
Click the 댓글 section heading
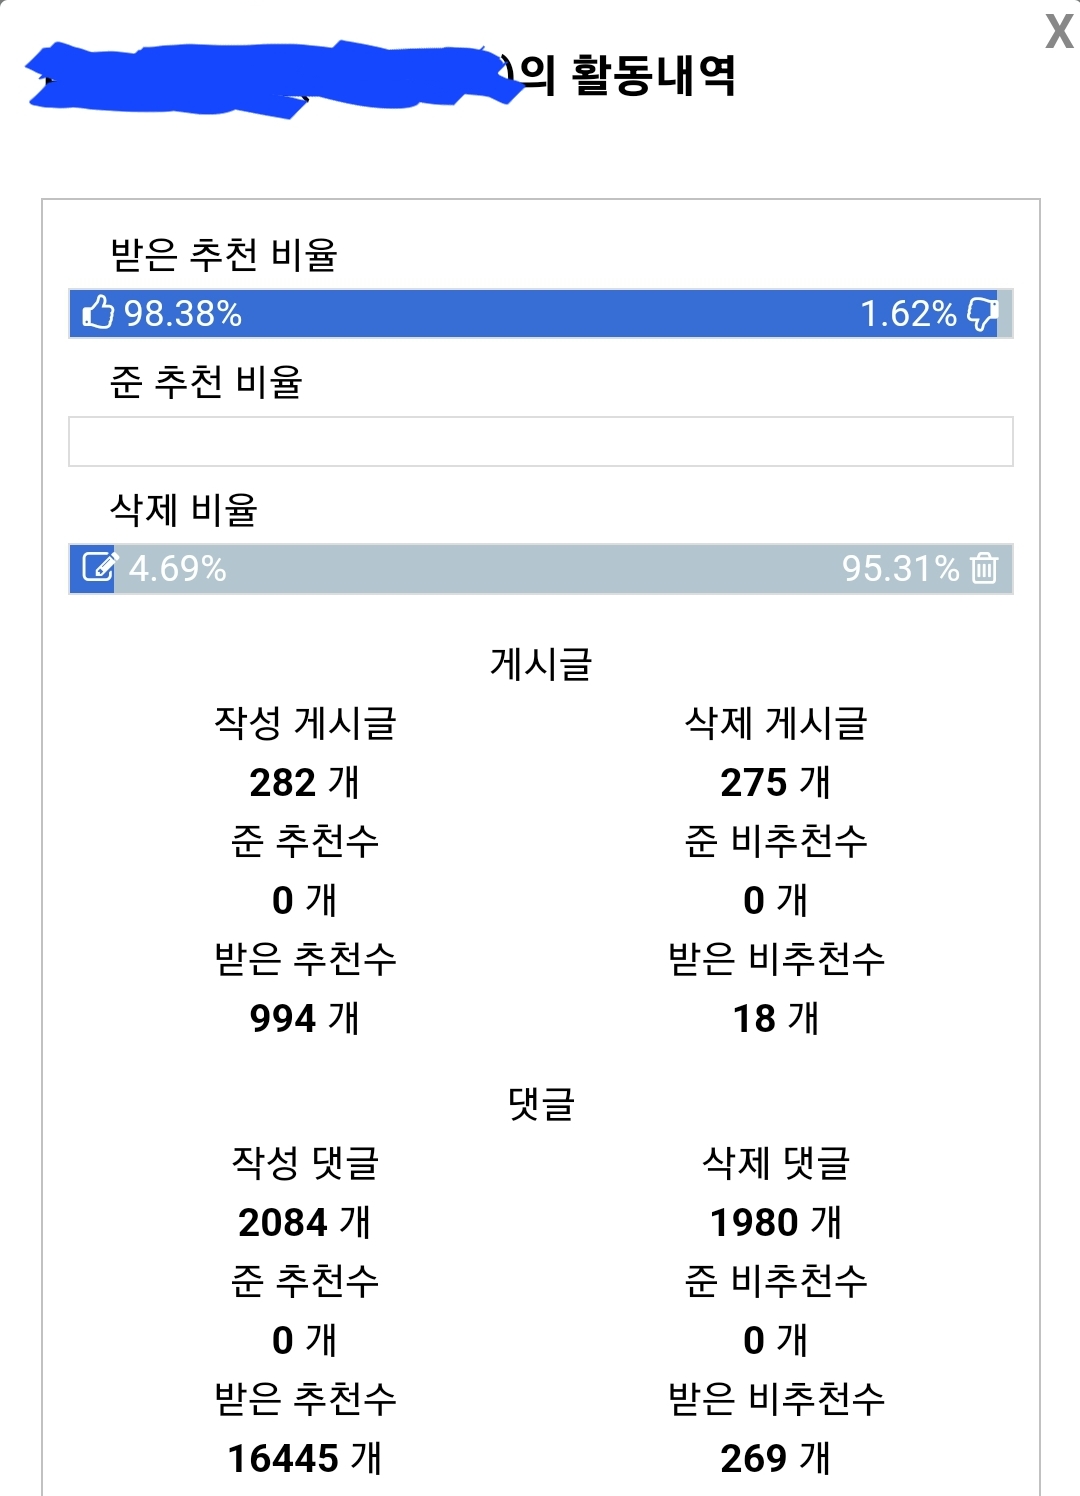tap(541, 1104)
